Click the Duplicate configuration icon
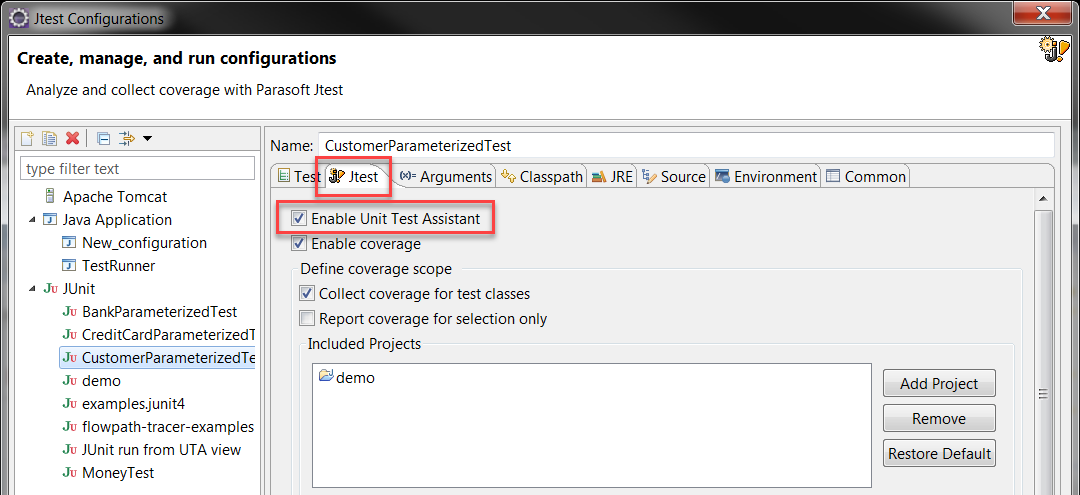This screenshot has width=1080, height=495. (49, 138)
